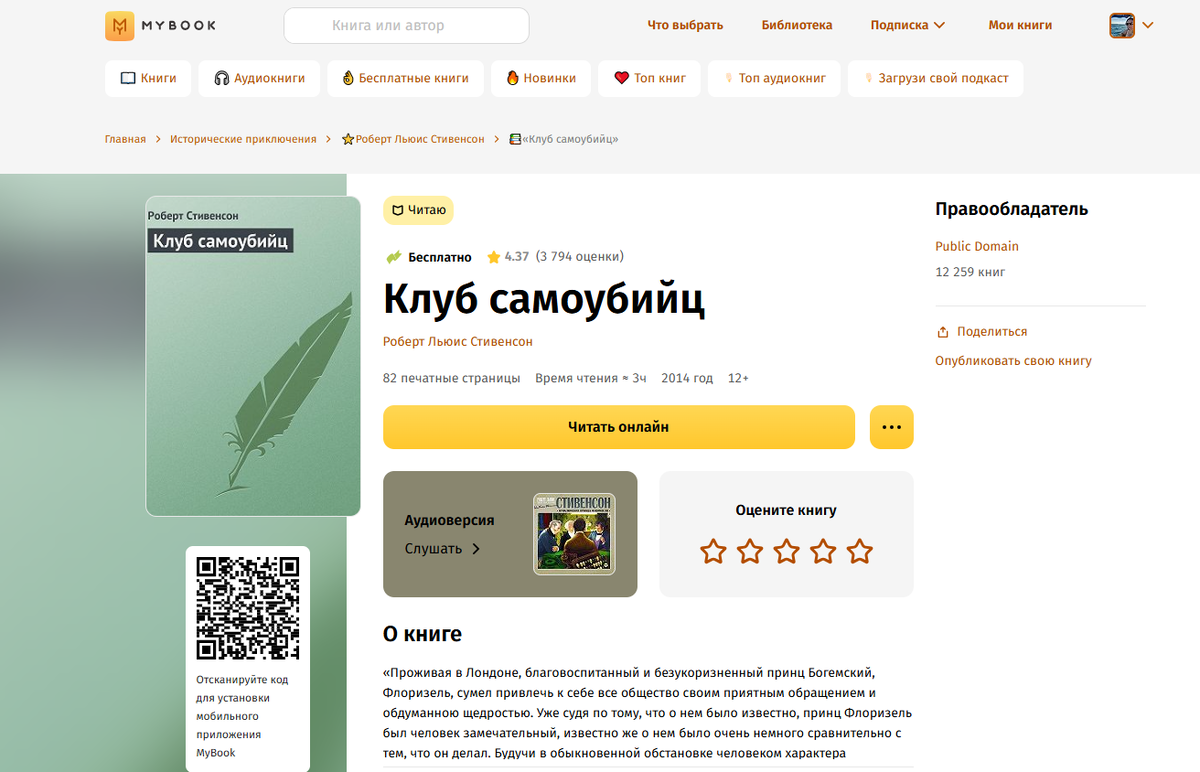Click the rating star icon near 4.37
The image size is (1200, 772).
[x=493, y=257]
